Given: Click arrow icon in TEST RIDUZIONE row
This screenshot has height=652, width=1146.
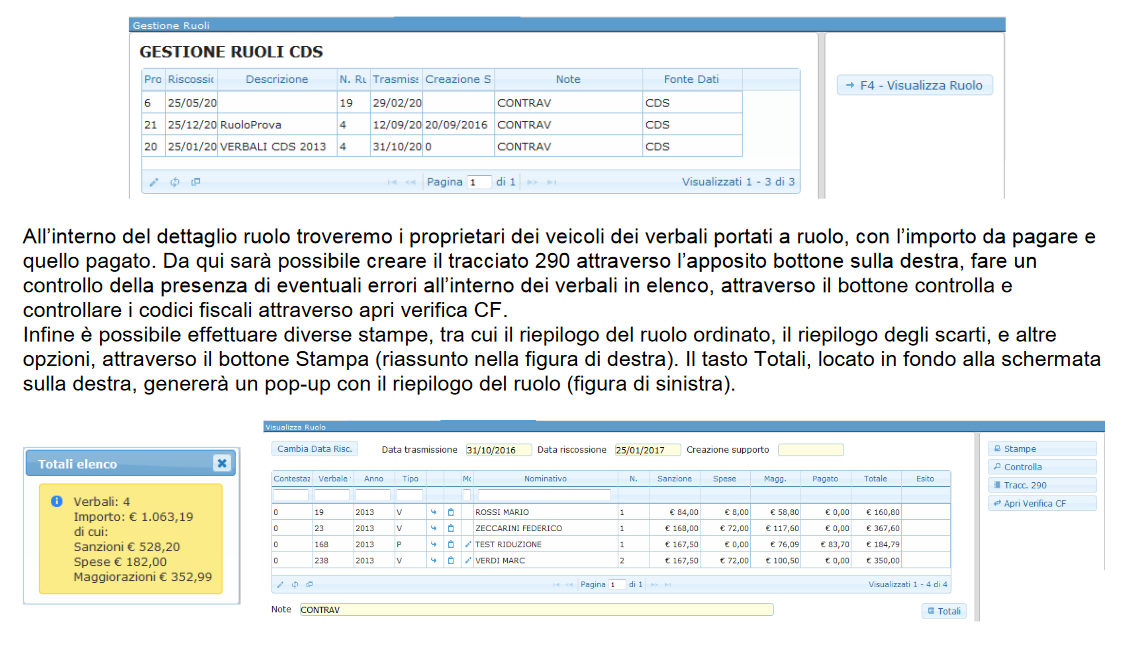Looking at the screenshot, I should click(x=433, y=545).
